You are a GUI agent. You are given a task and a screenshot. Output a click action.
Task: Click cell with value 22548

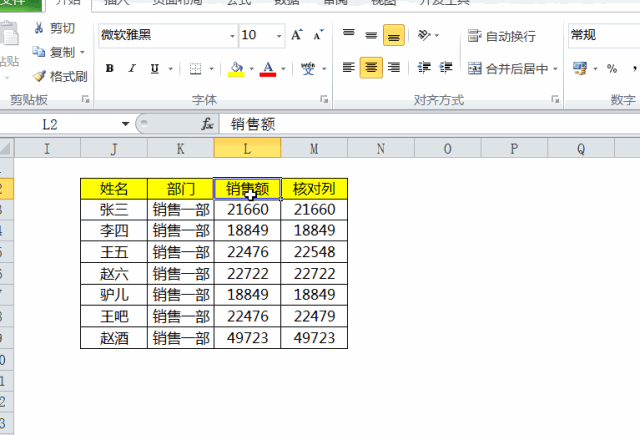[x=314, y=252]
